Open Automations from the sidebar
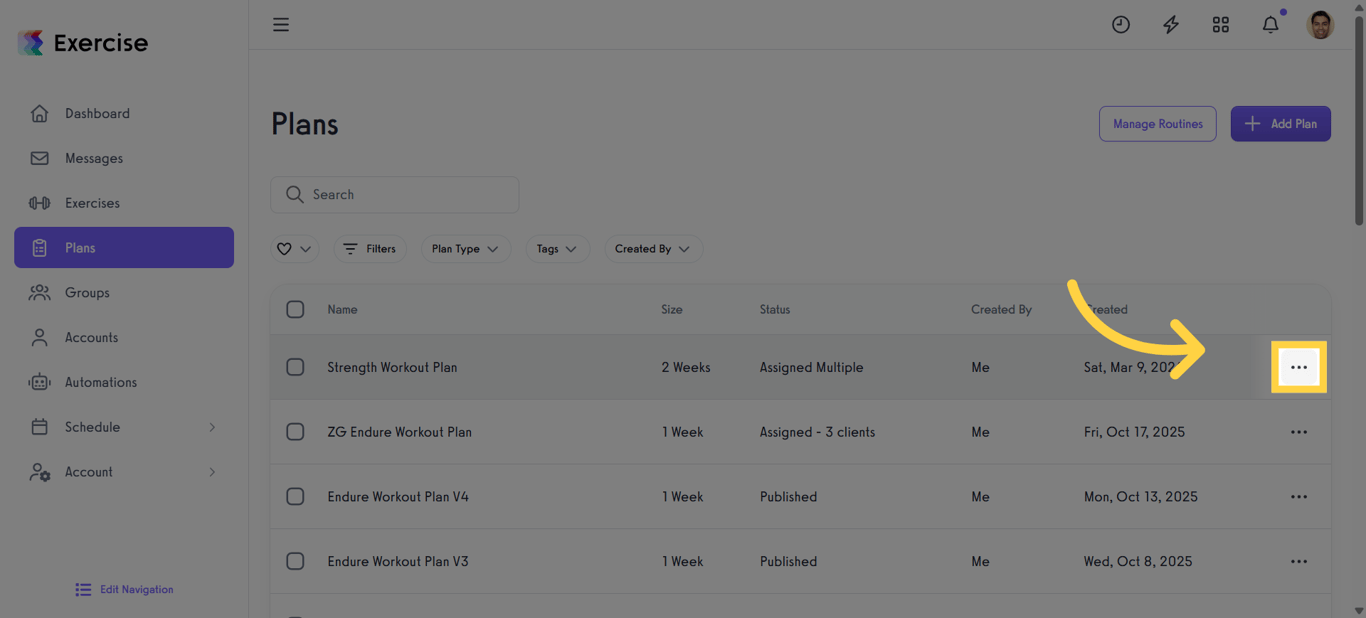This screenshot has width=1366, height=618. [x=100, y=382]
